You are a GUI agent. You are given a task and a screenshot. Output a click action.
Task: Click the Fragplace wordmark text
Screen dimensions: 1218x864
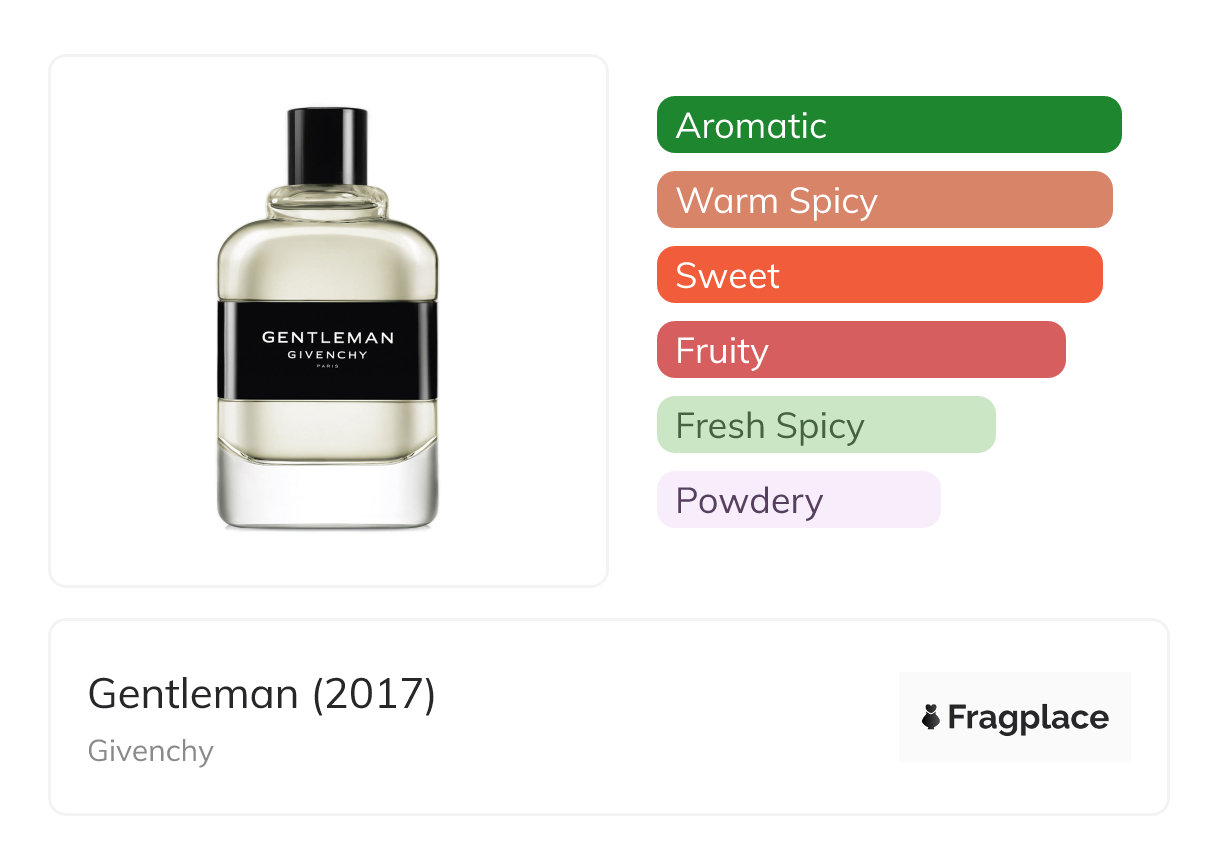(x=1028, y=718)
